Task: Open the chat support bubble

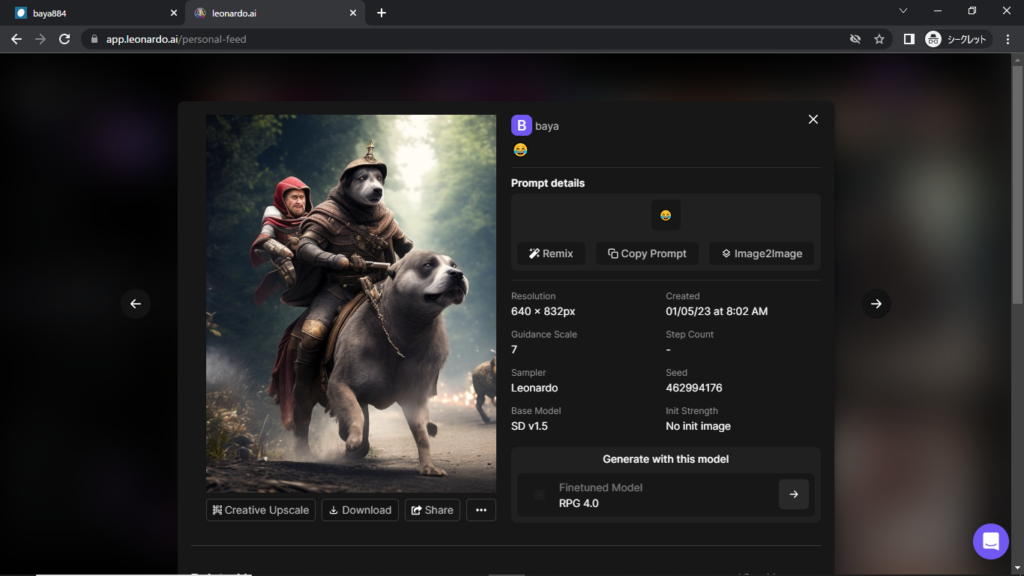Action: [x=990, y=541]
